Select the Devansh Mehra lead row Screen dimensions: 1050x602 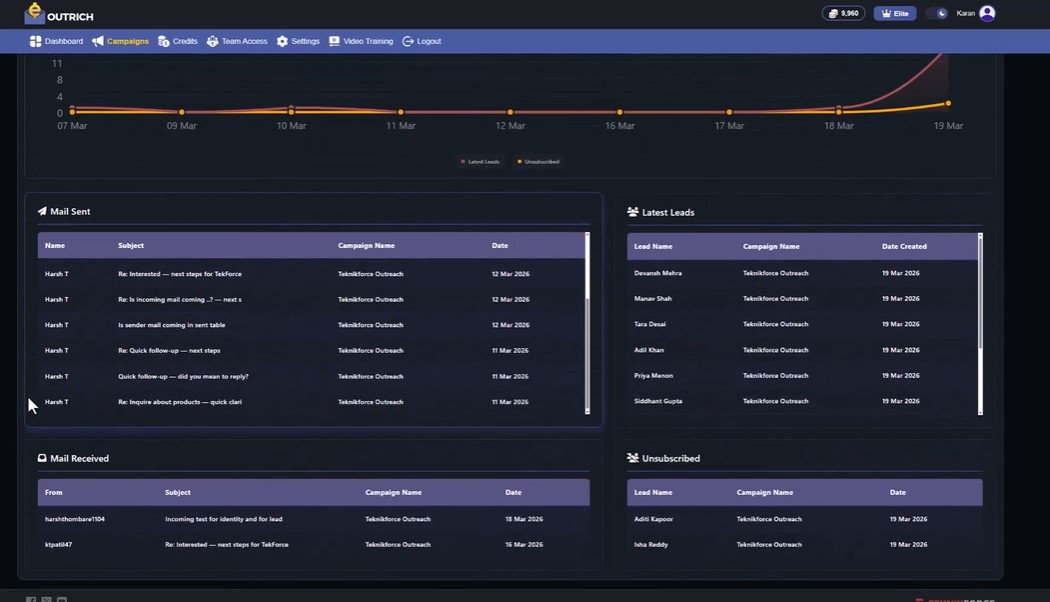coord(802,273)
